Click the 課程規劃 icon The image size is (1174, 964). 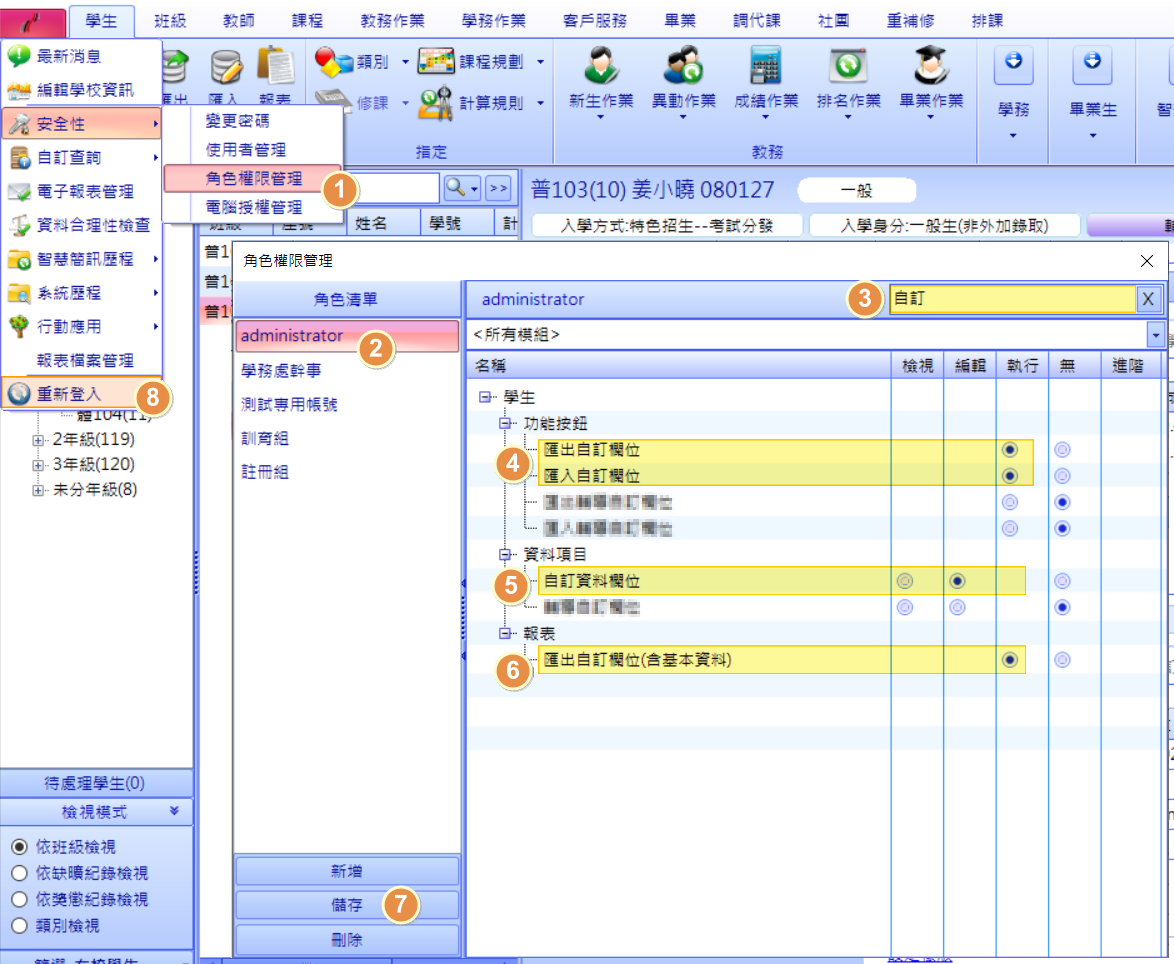pos(437,61)
